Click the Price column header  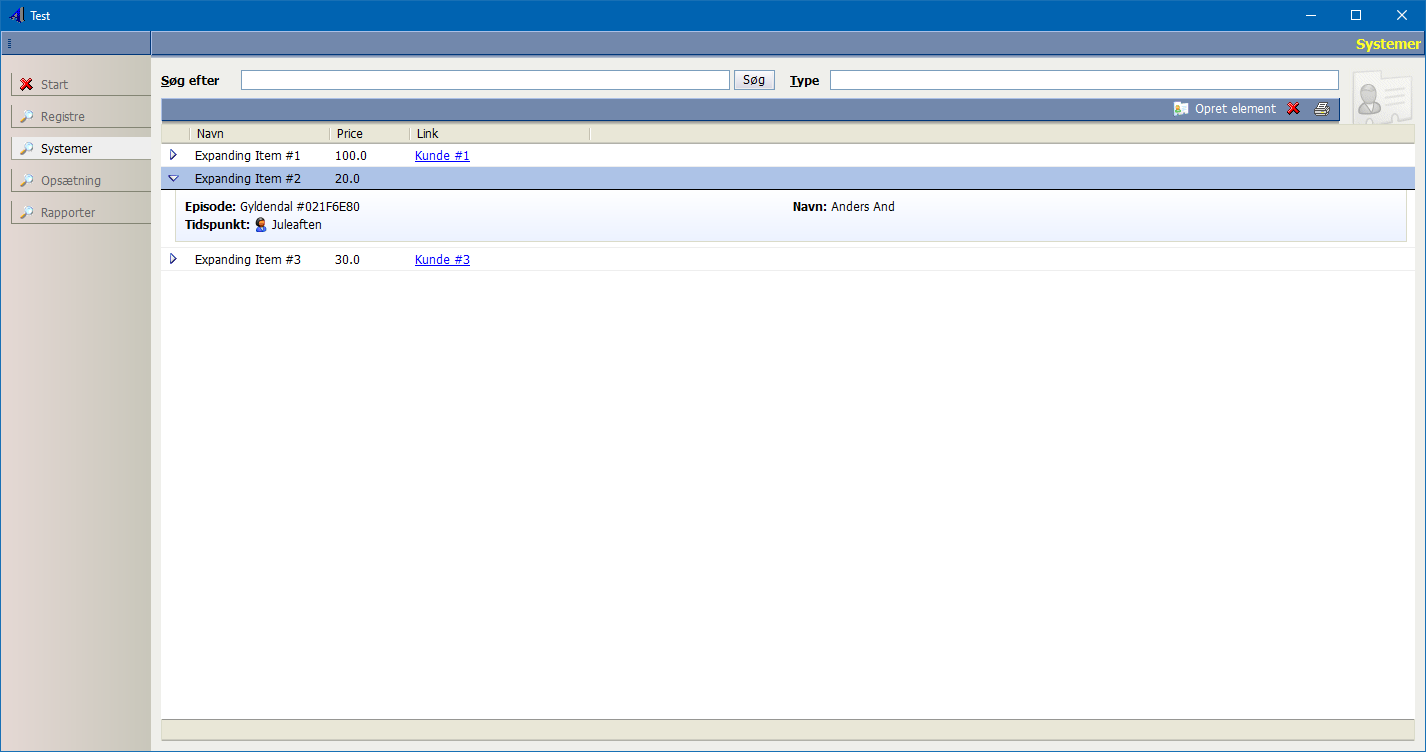tap(369, 134)
